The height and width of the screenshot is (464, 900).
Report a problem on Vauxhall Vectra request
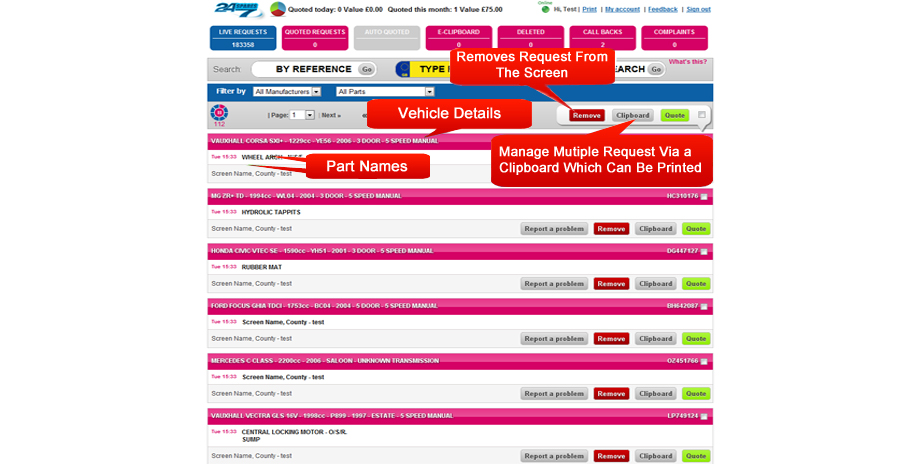pos(554,456)
